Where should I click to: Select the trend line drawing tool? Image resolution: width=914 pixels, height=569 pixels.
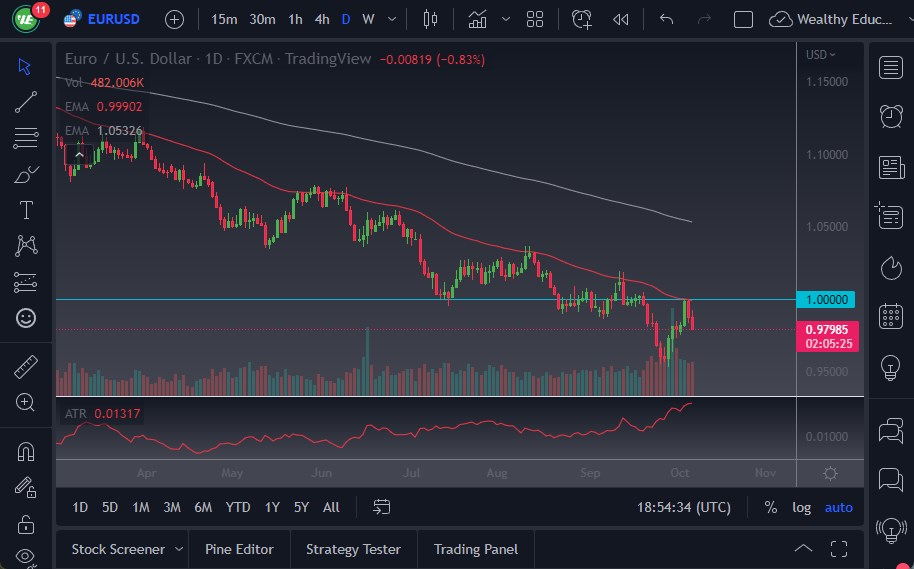pyautogui.click(x=26, y=102)
